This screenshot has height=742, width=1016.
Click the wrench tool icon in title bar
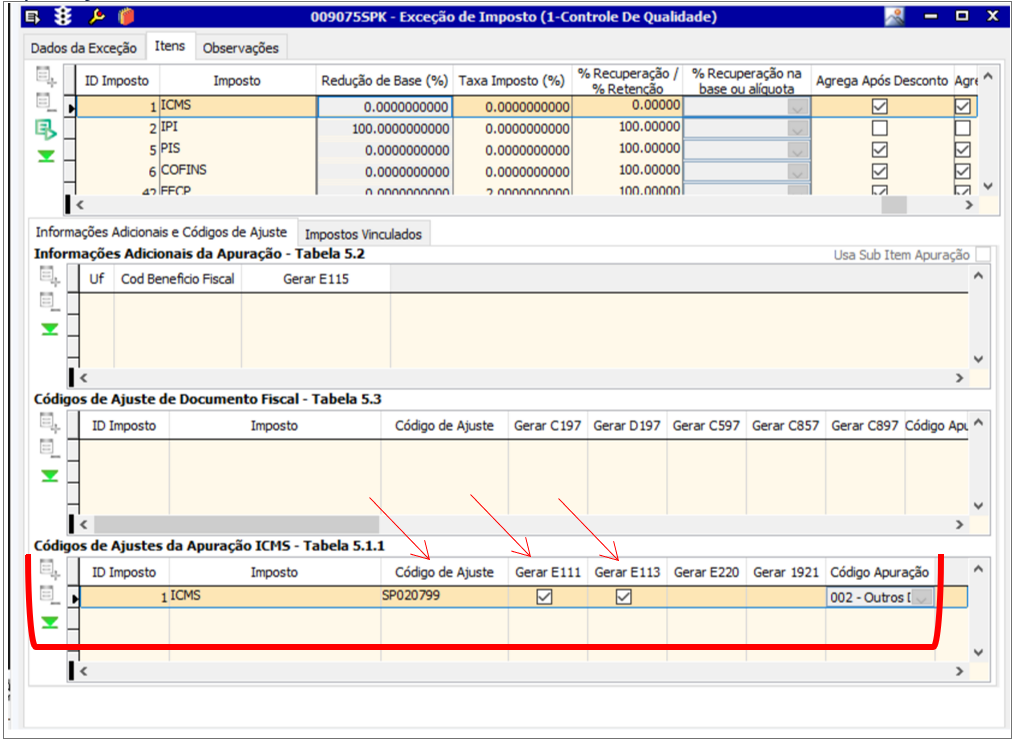click(96, 16)
